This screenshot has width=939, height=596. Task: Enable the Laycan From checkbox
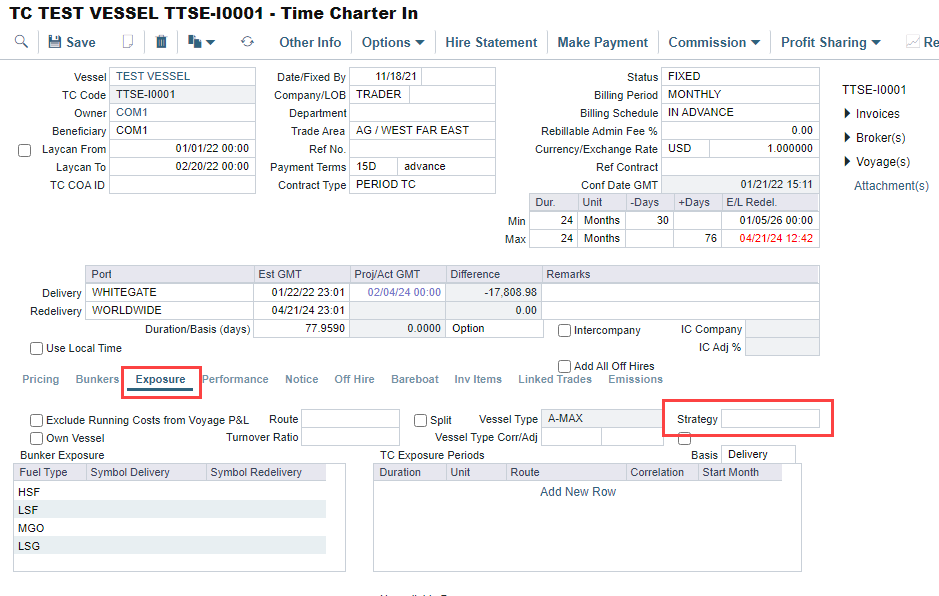coord(25,150)
